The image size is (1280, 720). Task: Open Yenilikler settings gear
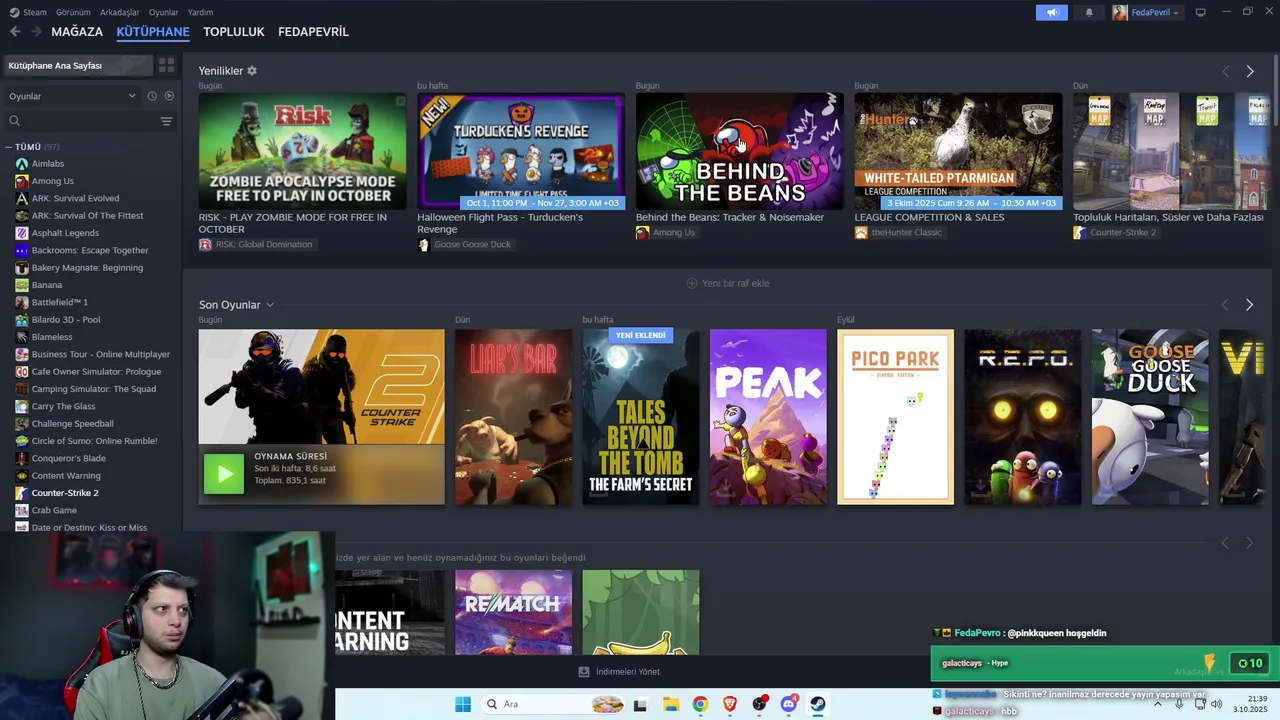tap(252, 71)
